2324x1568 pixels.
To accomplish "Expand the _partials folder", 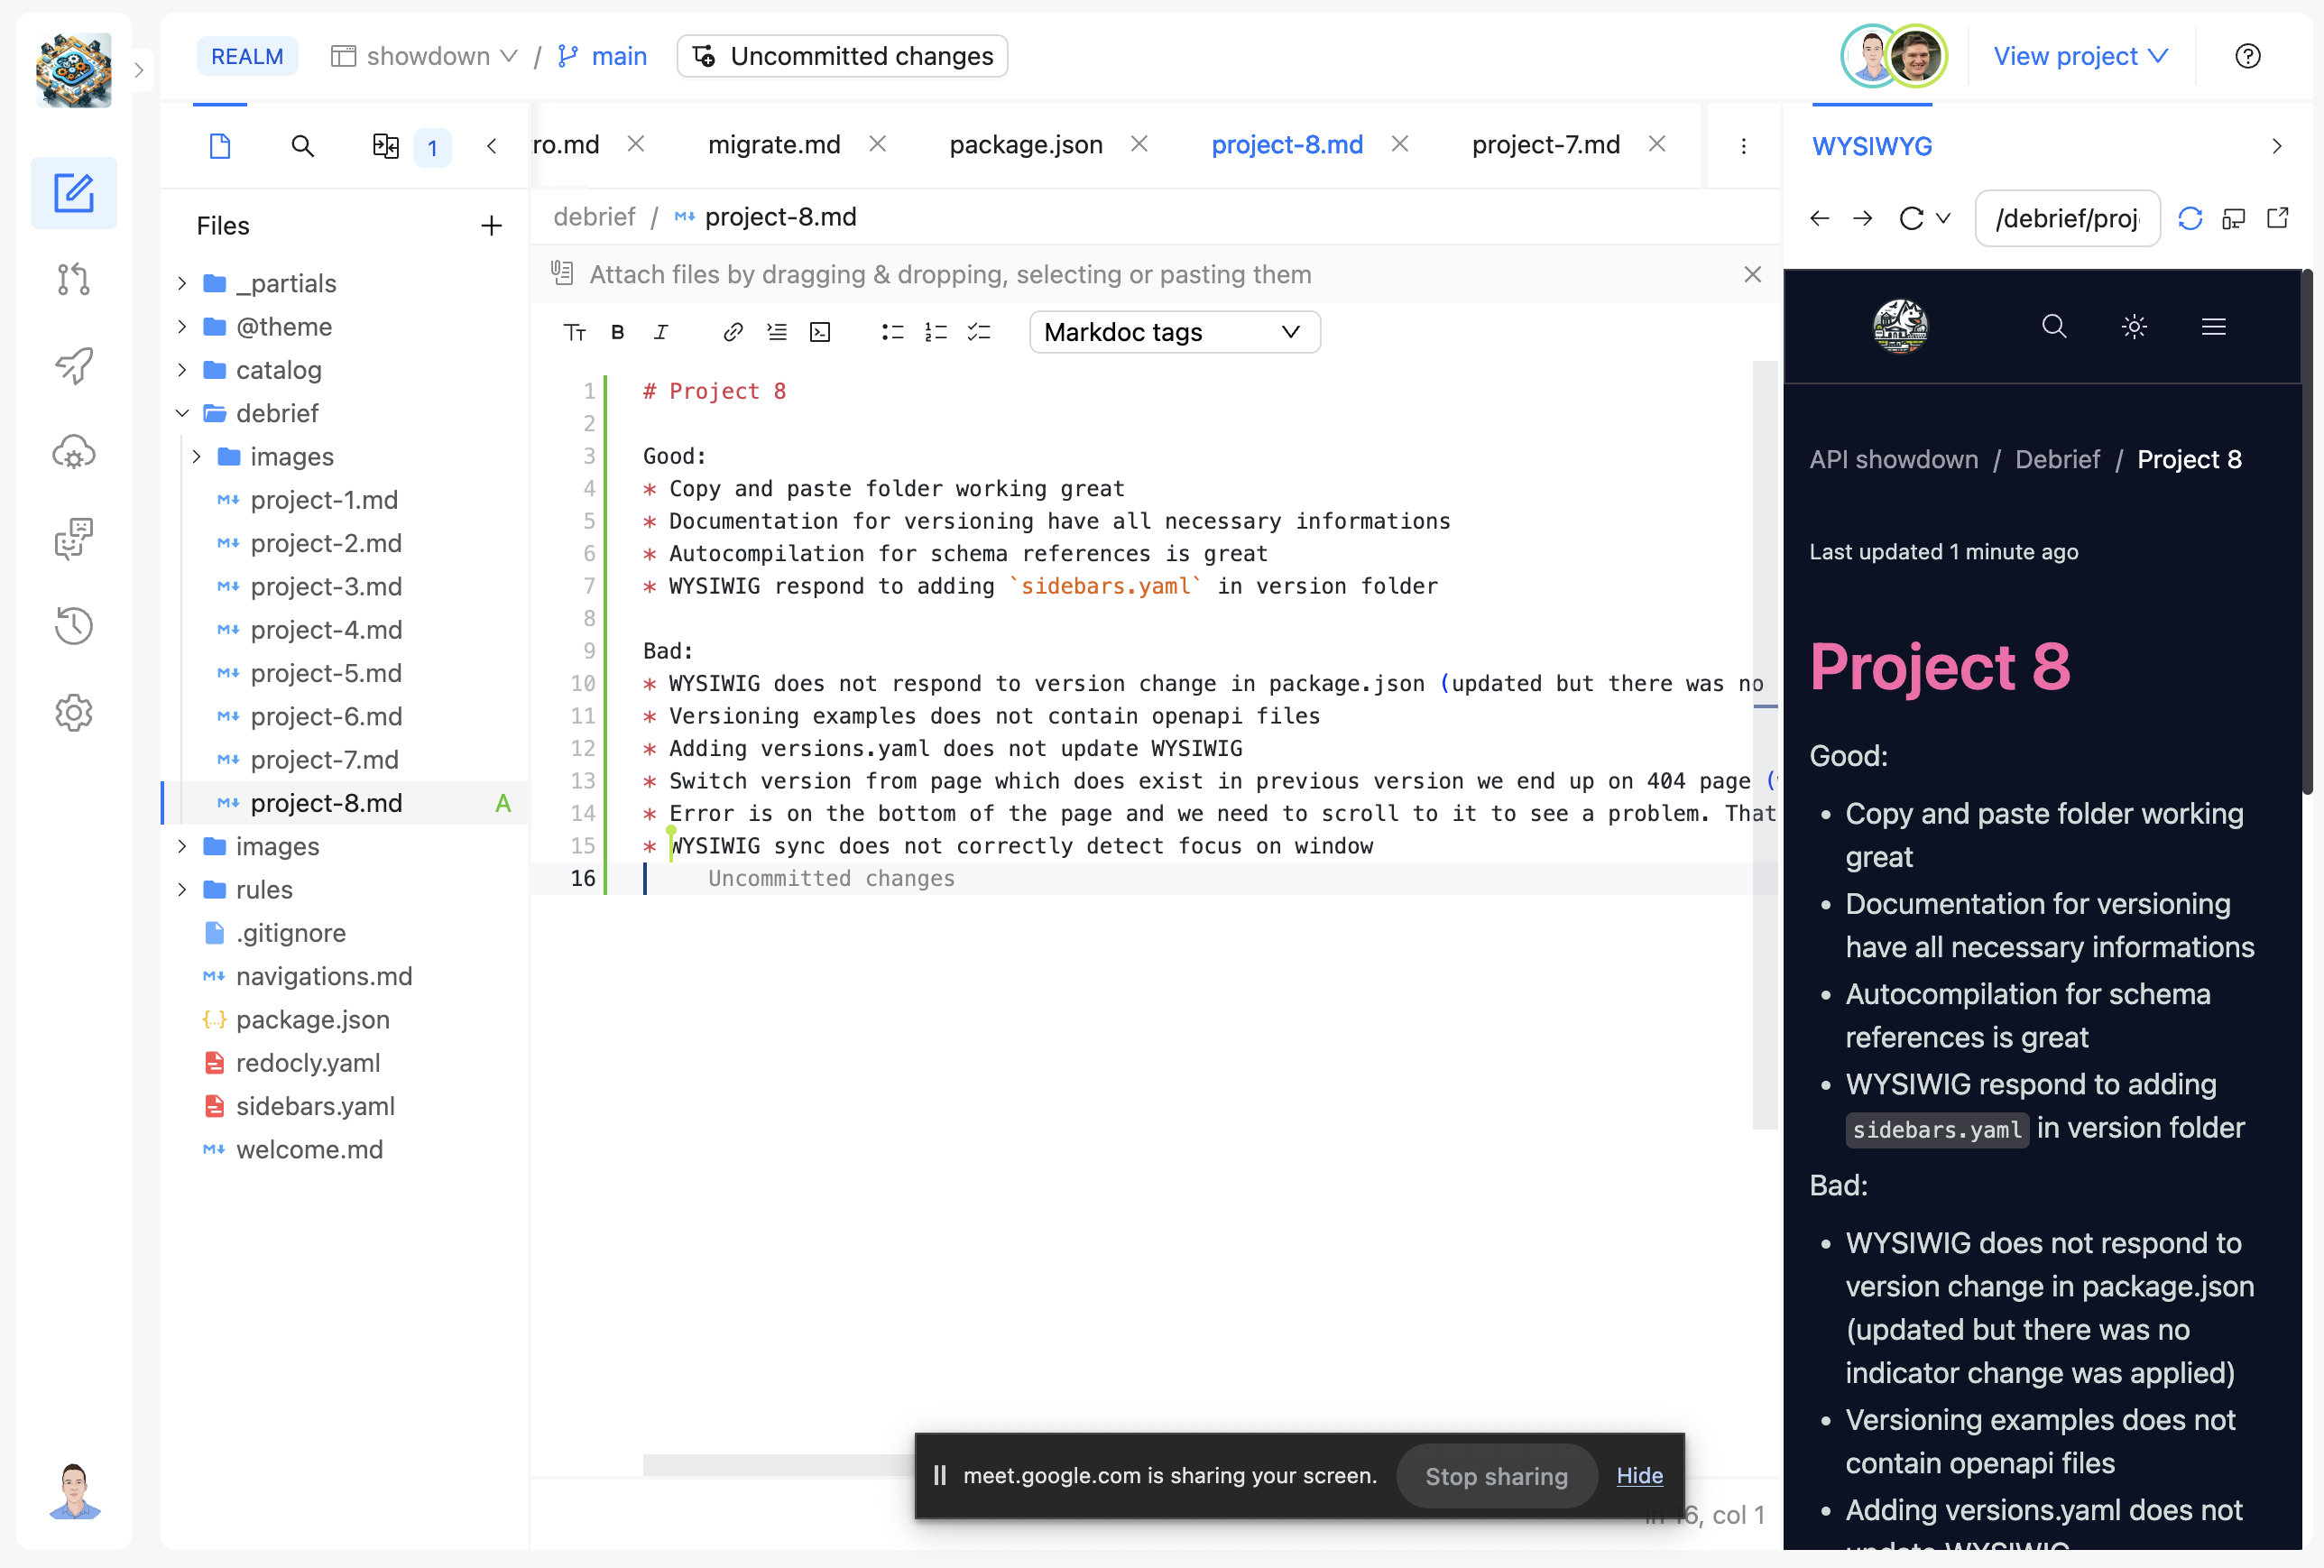I will [182, 283].
